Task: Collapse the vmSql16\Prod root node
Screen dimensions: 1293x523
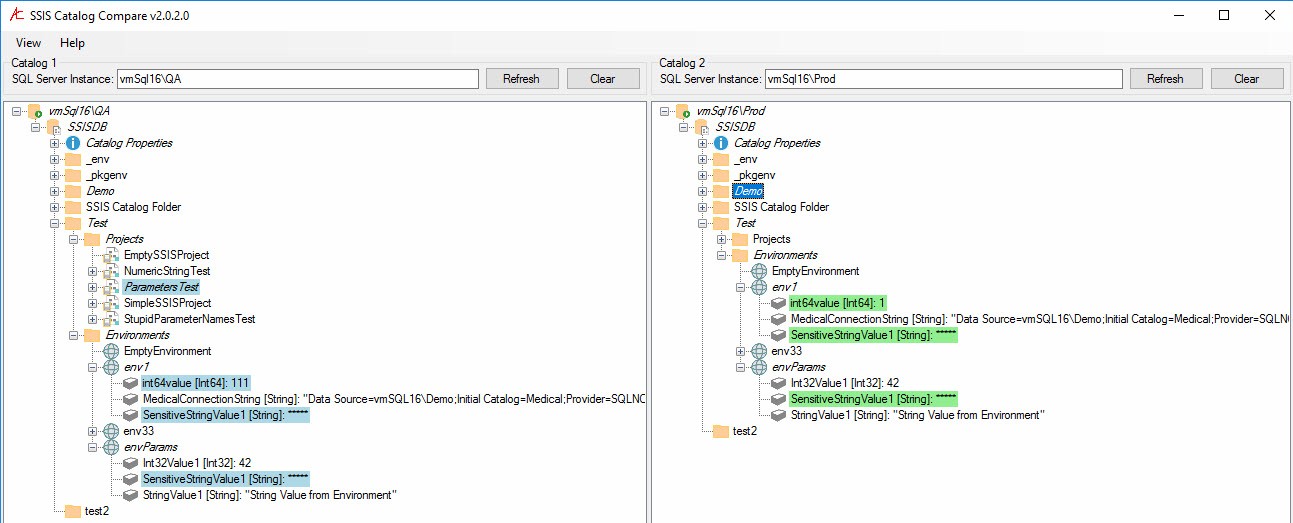Action: tap(665, 111)
